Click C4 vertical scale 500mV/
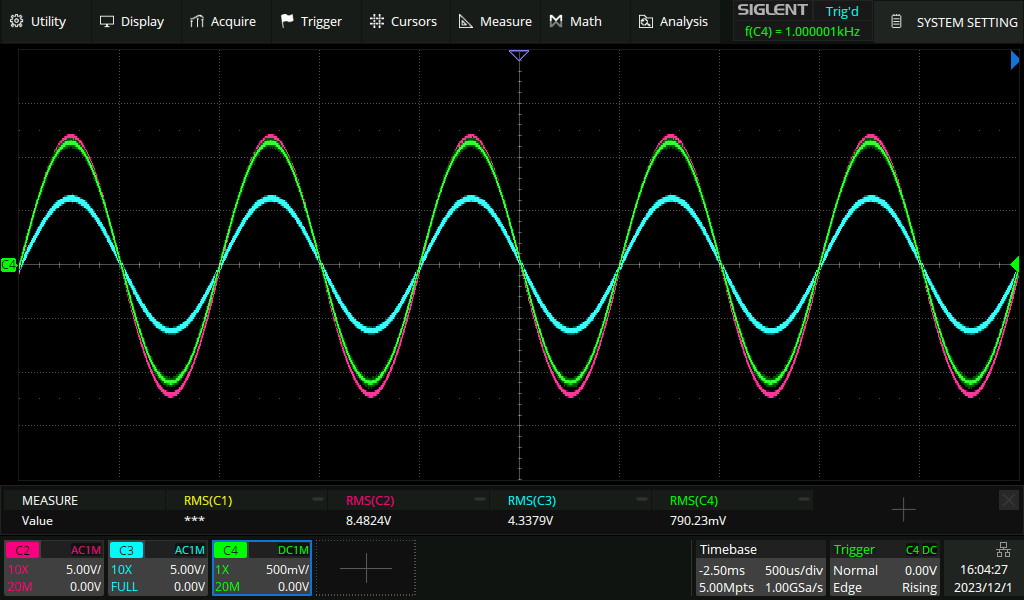Viewport: 1024px width, 600px height. coord(287,569)
